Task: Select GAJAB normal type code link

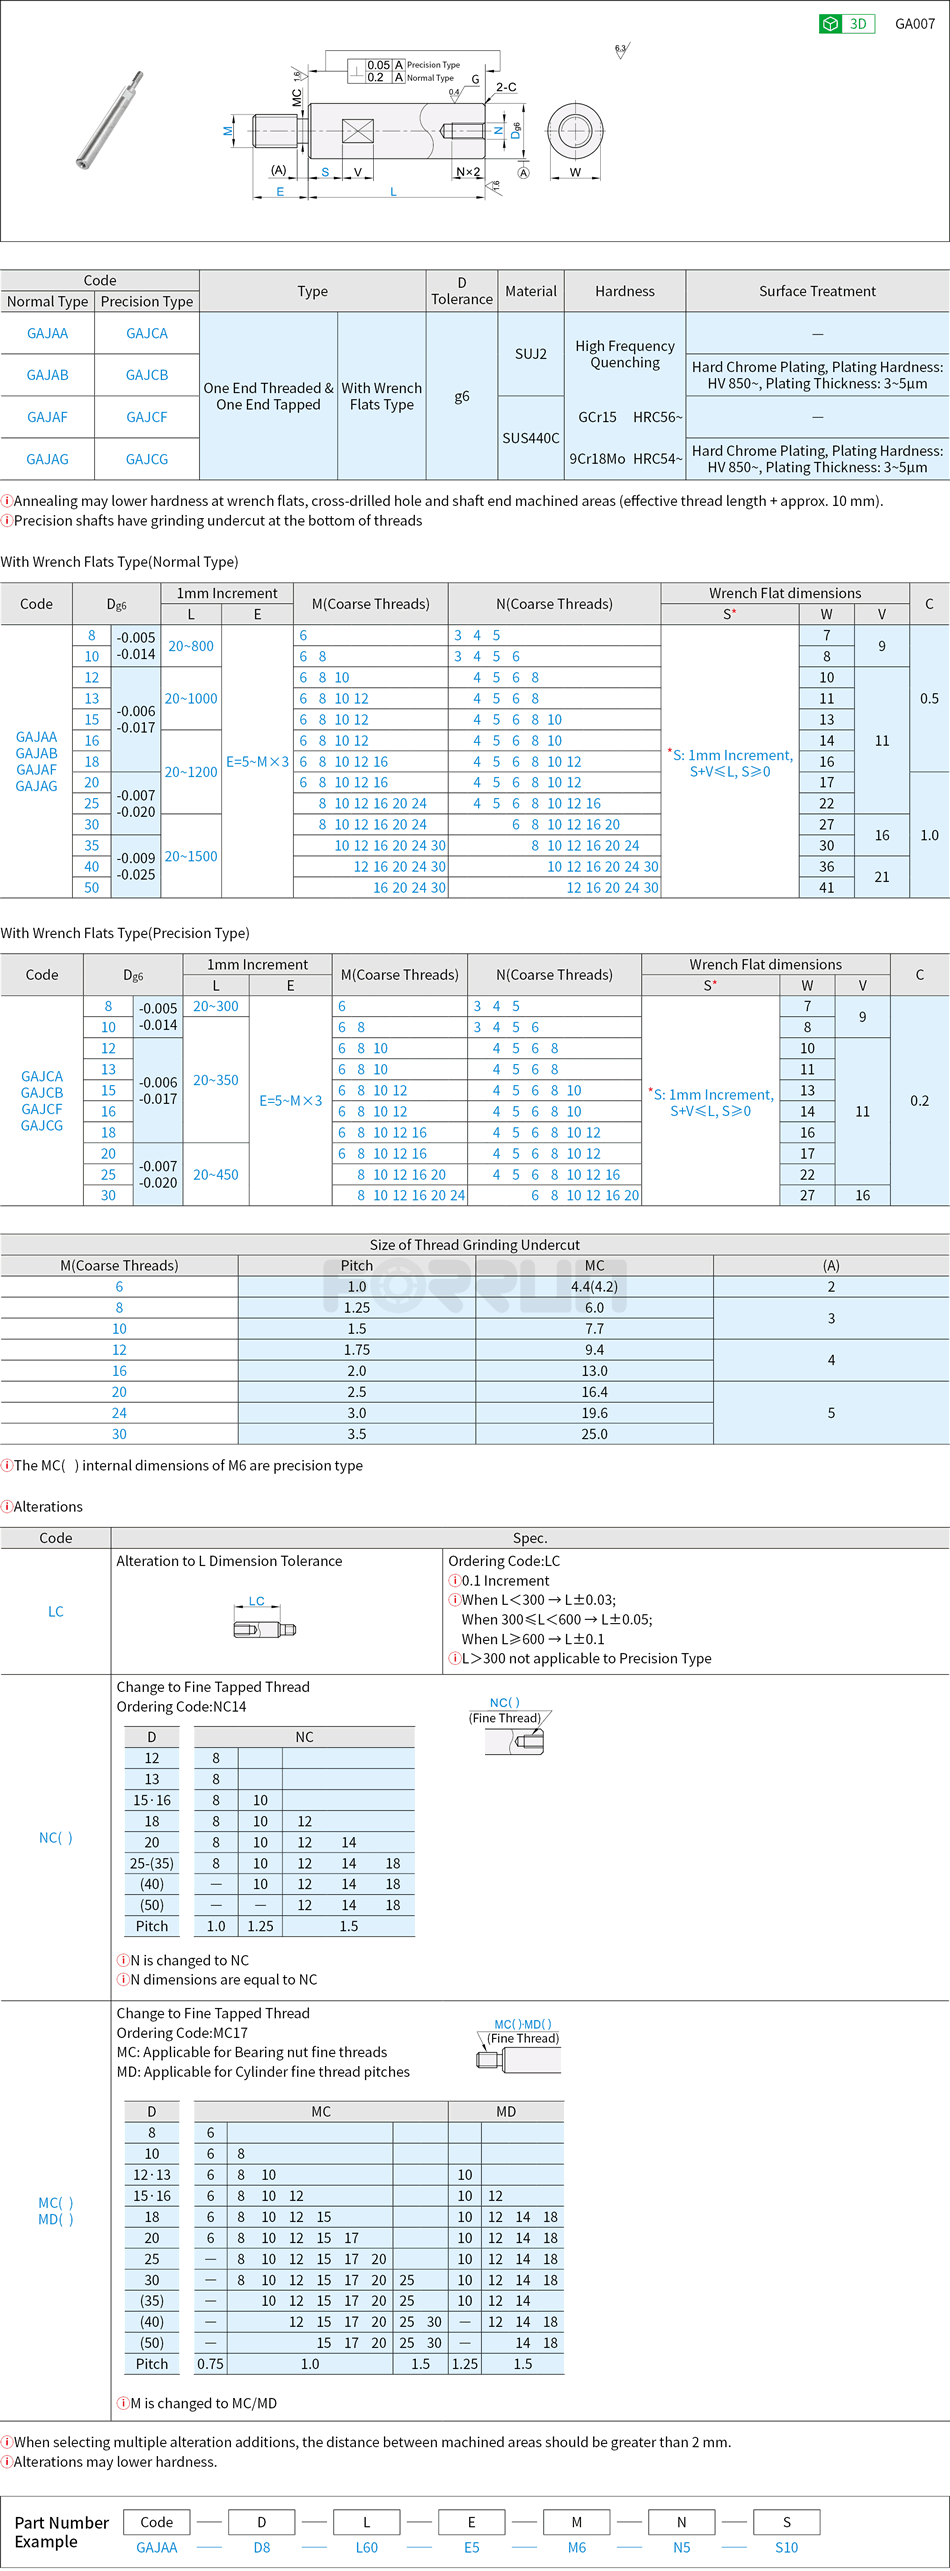Action: (x=48, y=375)
